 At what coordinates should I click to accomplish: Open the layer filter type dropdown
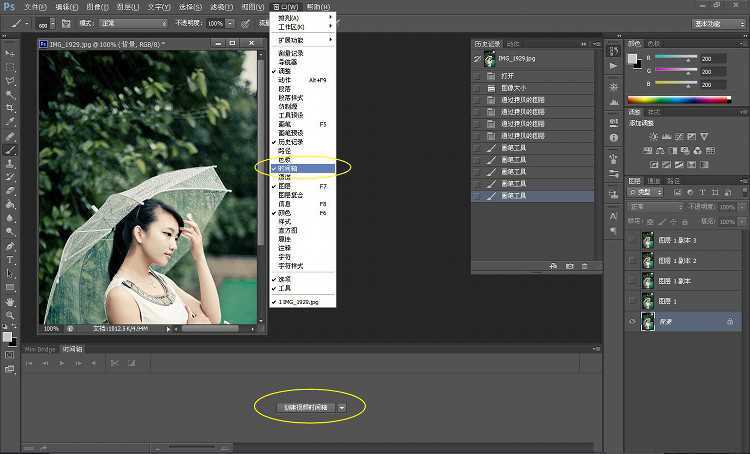click(646, 192)
